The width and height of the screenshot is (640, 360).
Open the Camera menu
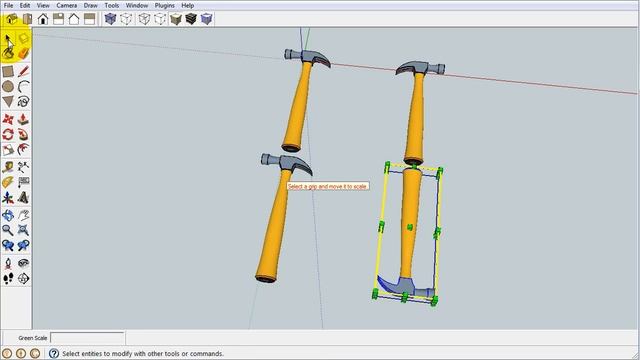click(66, 6)
